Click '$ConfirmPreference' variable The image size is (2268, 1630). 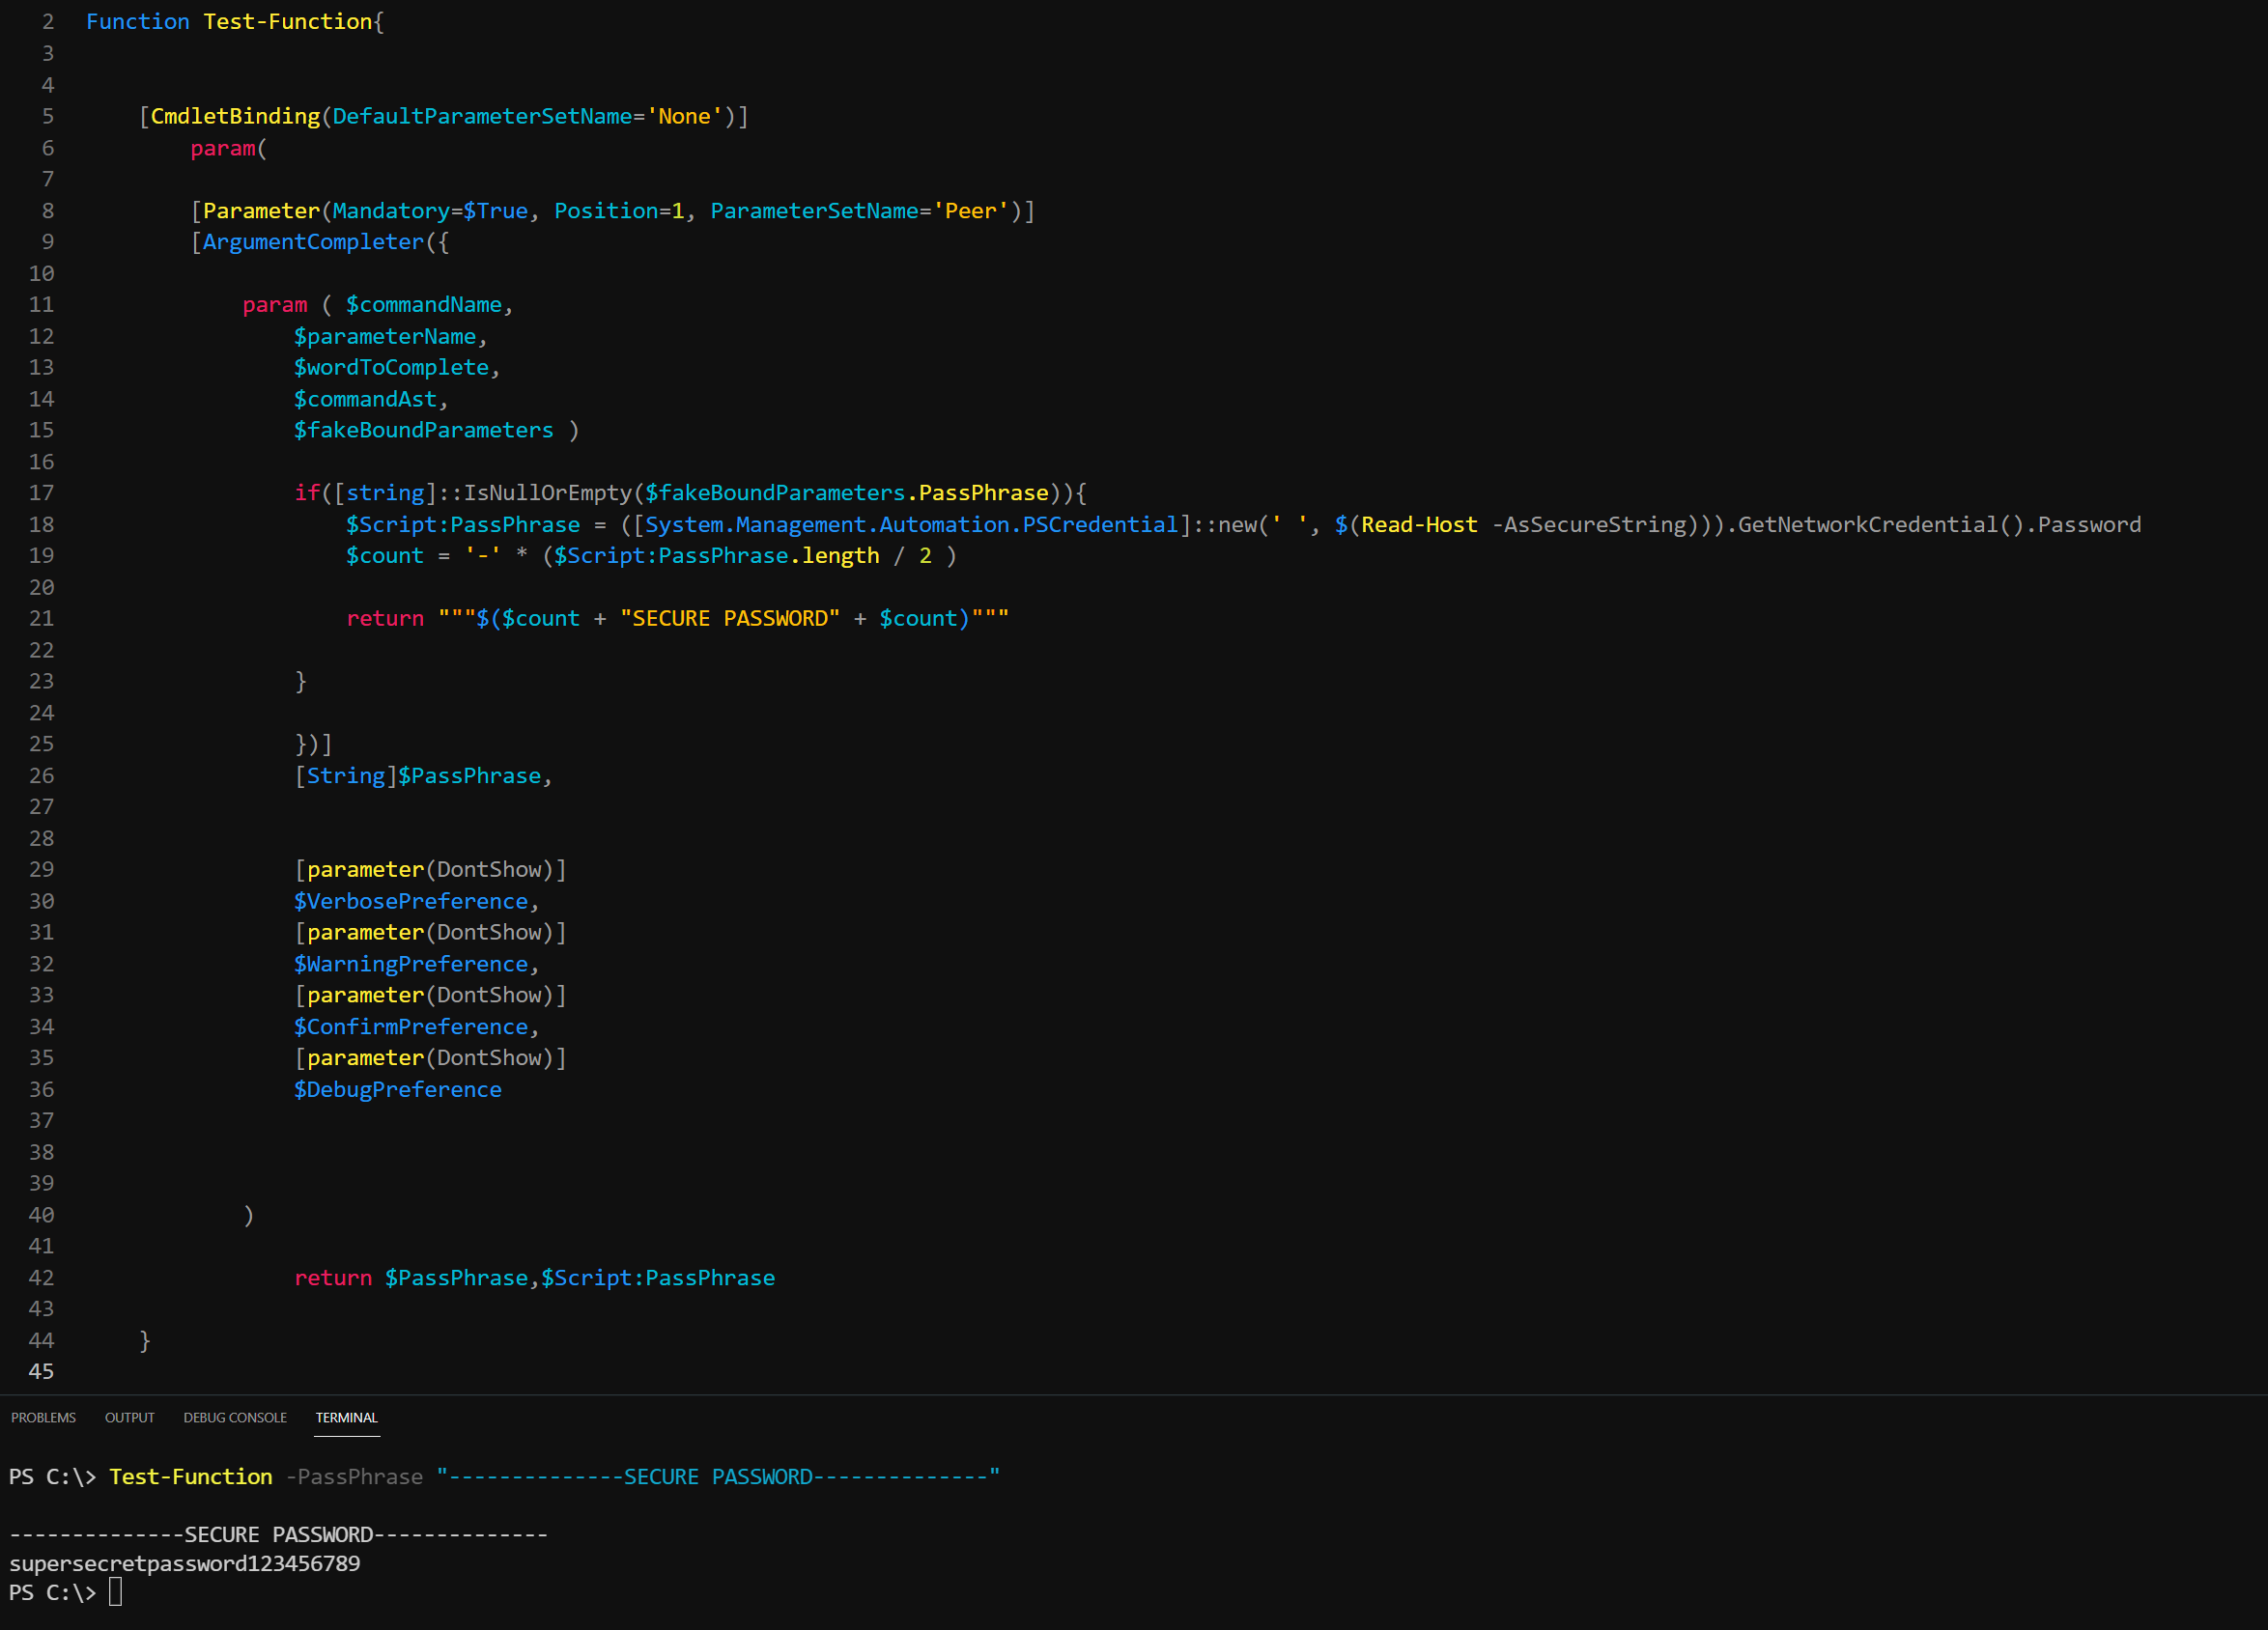click(x=411, y=1026)
